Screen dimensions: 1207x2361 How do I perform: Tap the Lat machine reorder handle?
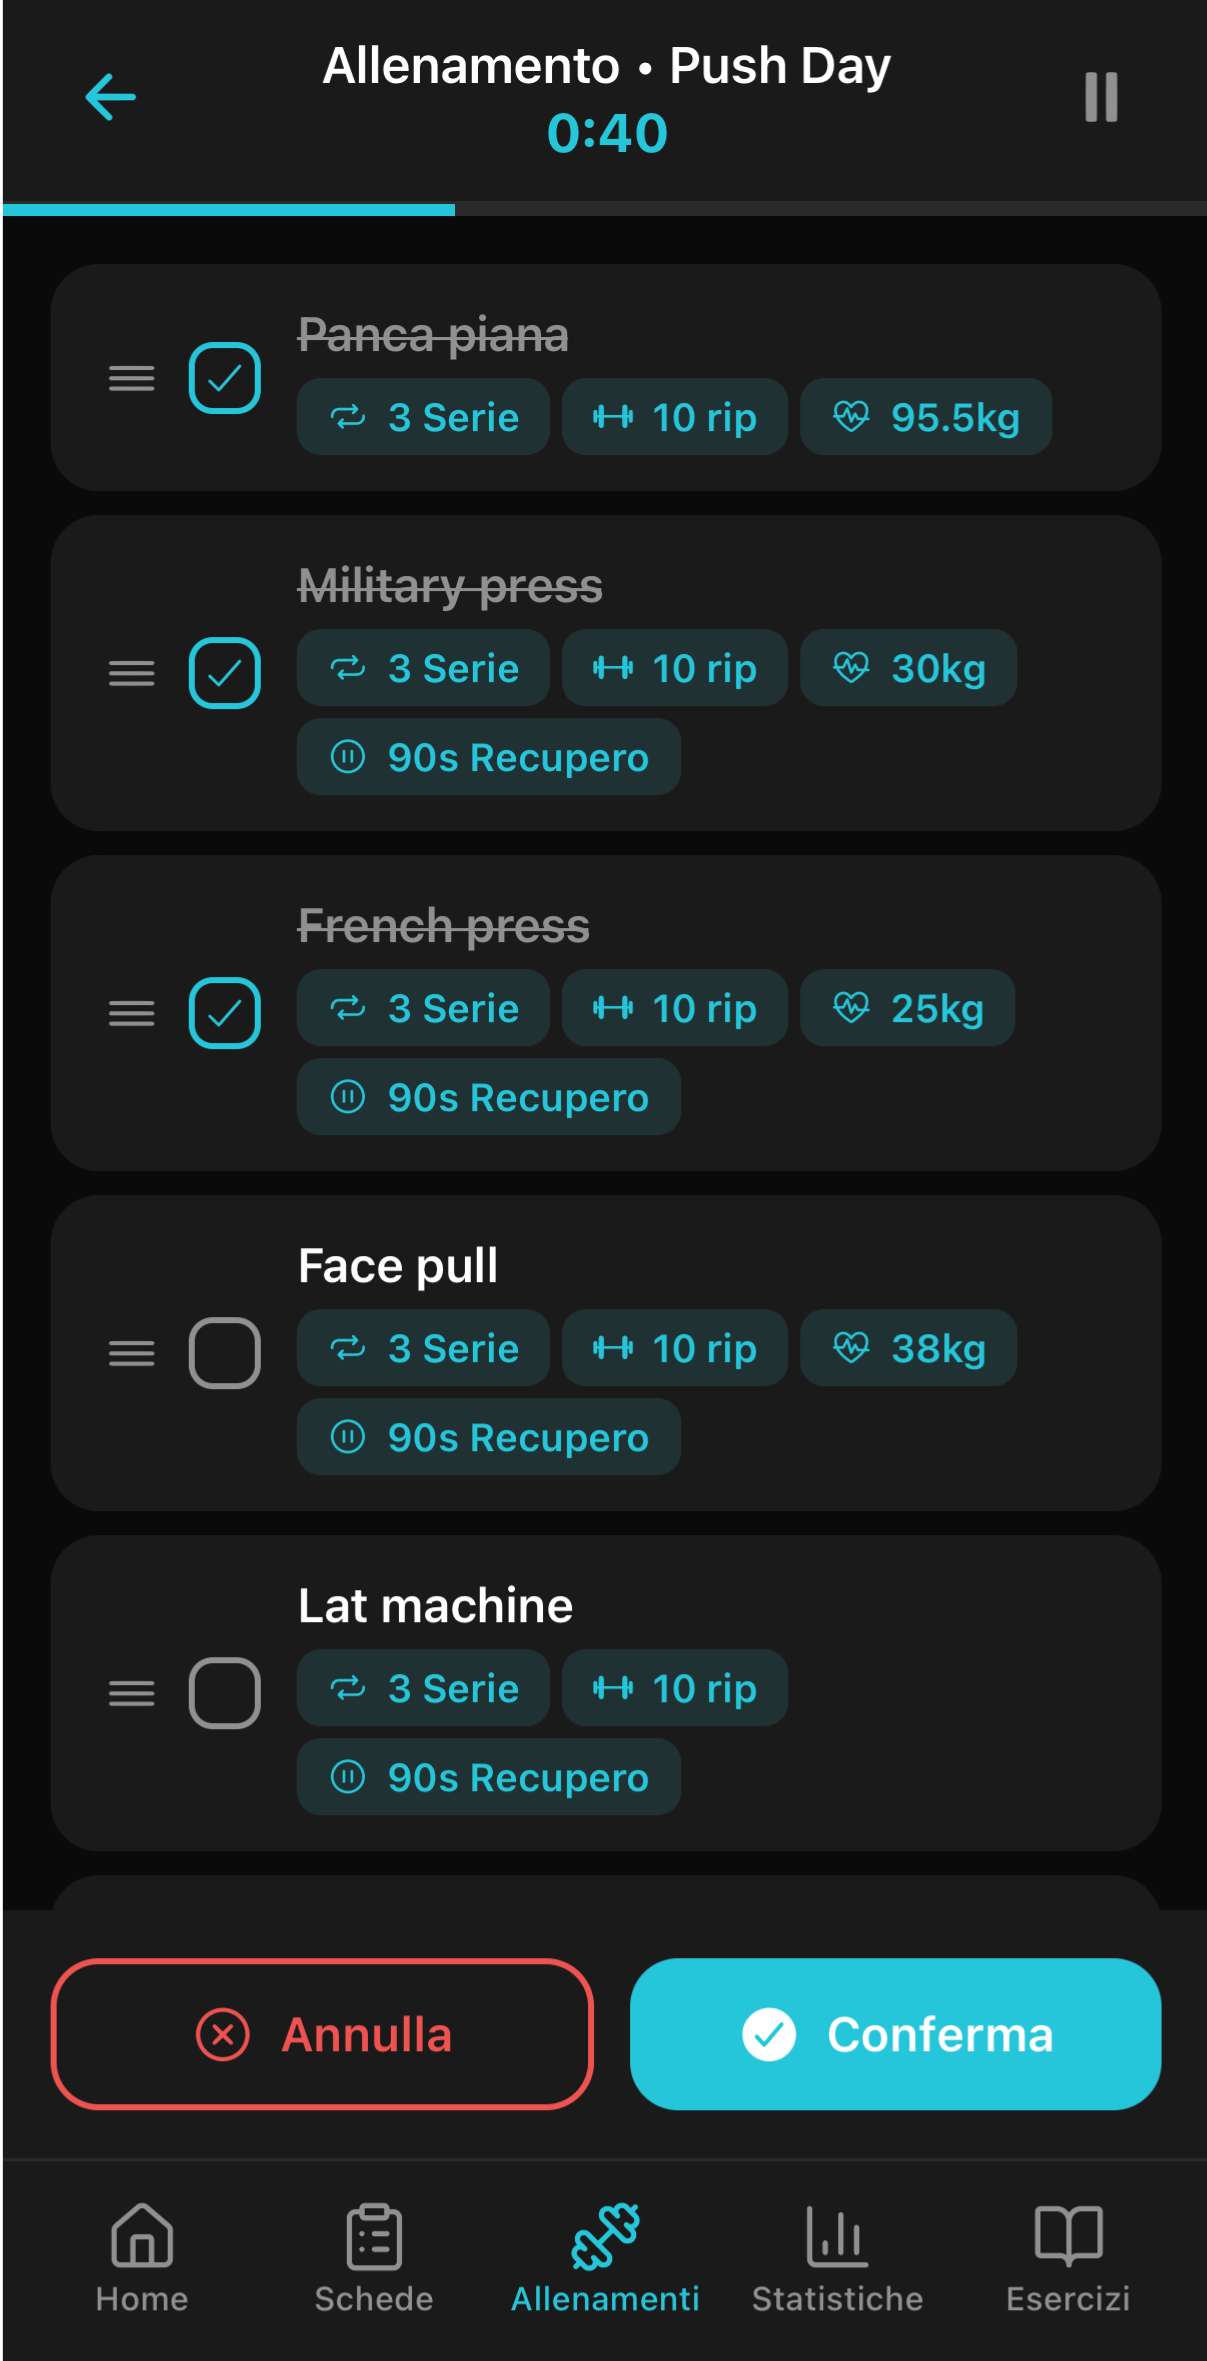[x=131, y=1693]
